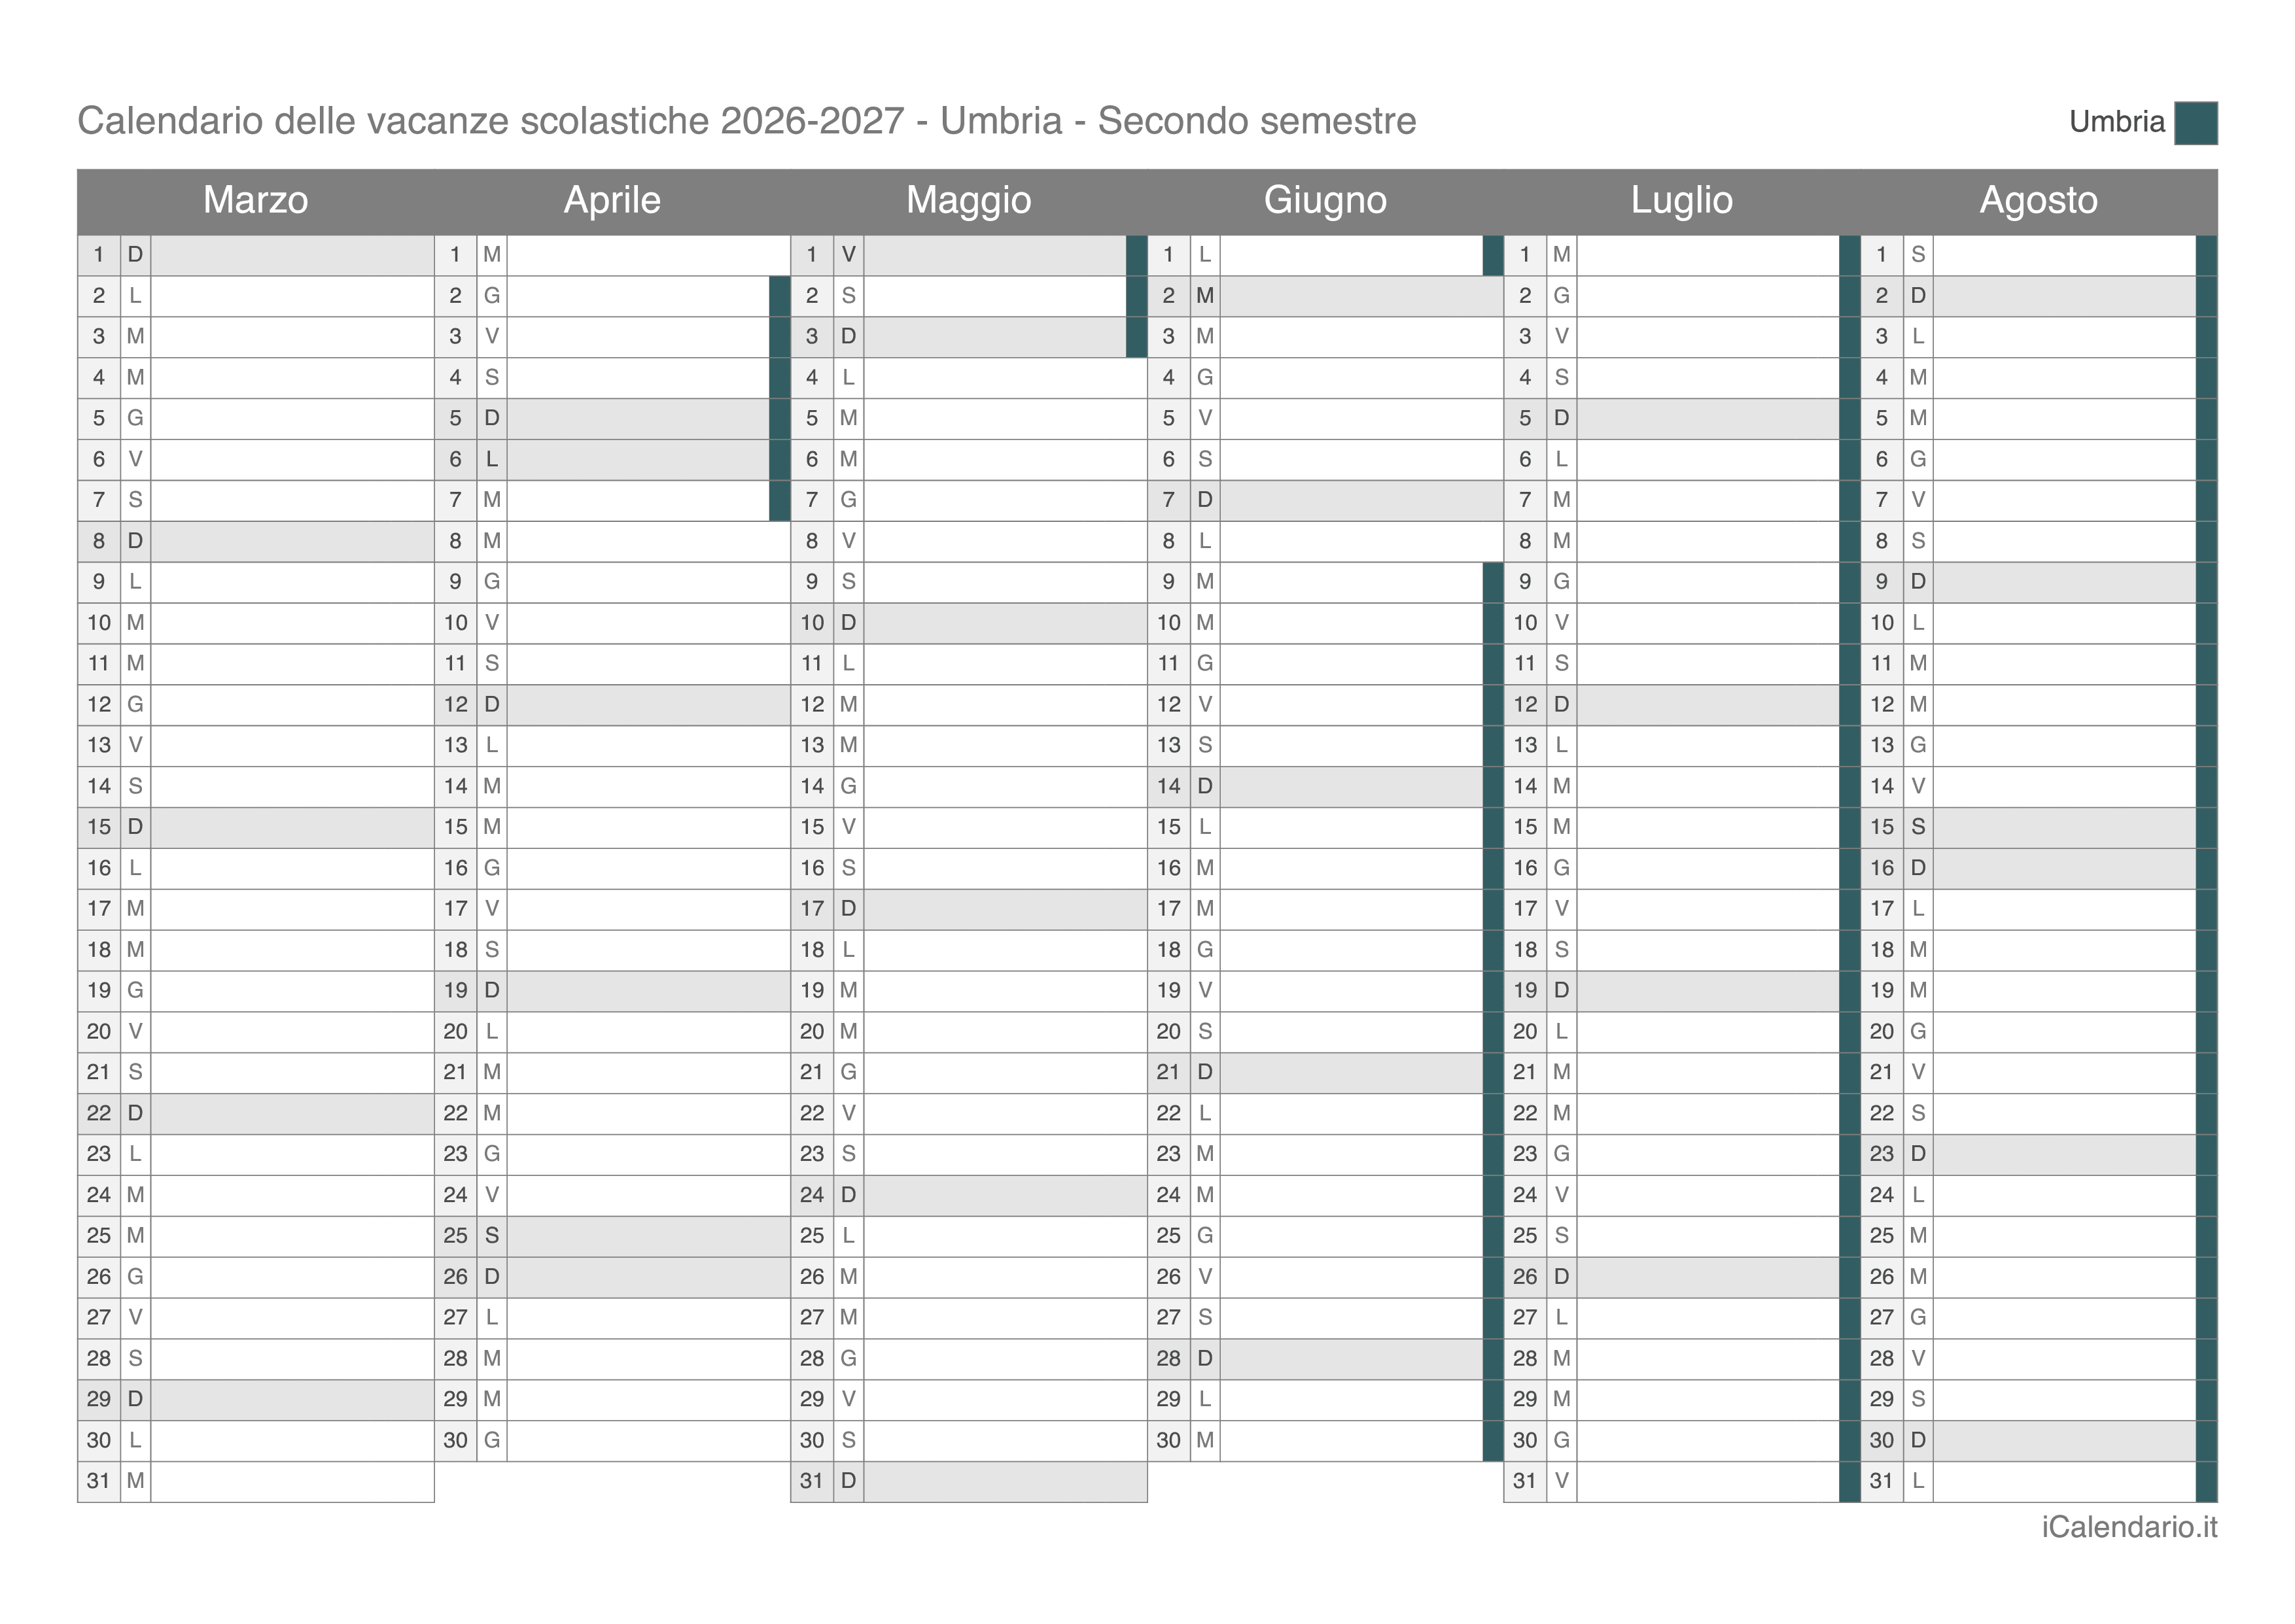The width and height of the screenshot is (2295, 1624).
Task: Click the day number 8 in Marzo
Action: [99, 541]
